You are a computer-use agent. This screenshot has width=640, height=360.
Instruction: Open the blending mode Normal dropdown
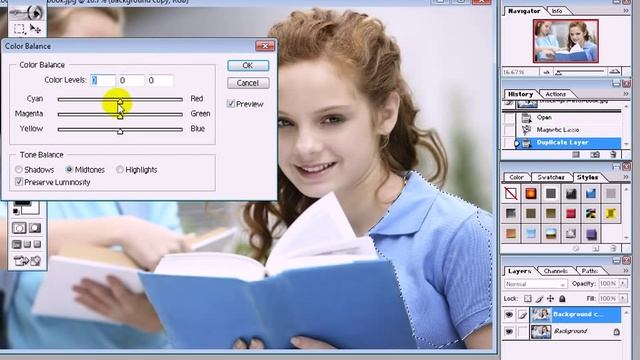tap(536, 284)
